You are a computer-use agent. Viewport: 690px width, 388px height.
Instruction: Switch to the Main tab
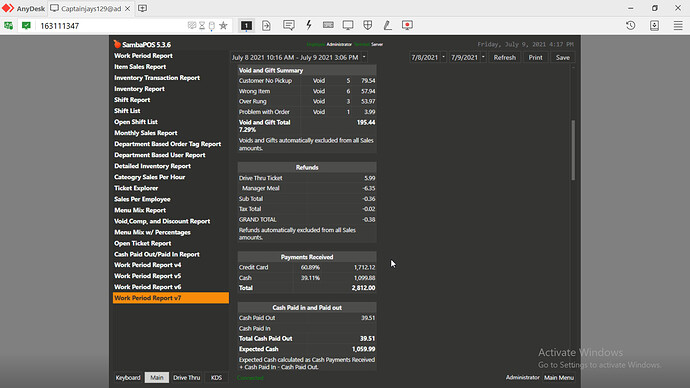(x=157, y=377)
